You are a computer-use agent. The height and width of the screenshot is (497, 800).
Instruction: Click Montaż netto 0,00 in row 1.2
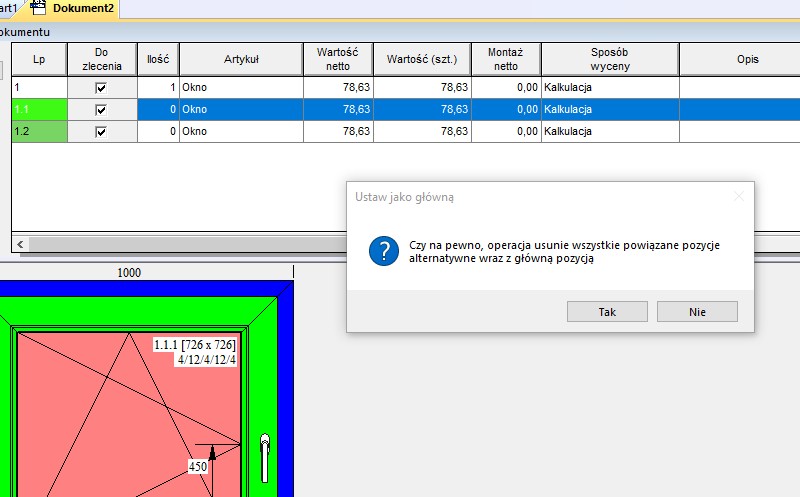point(506,131)
